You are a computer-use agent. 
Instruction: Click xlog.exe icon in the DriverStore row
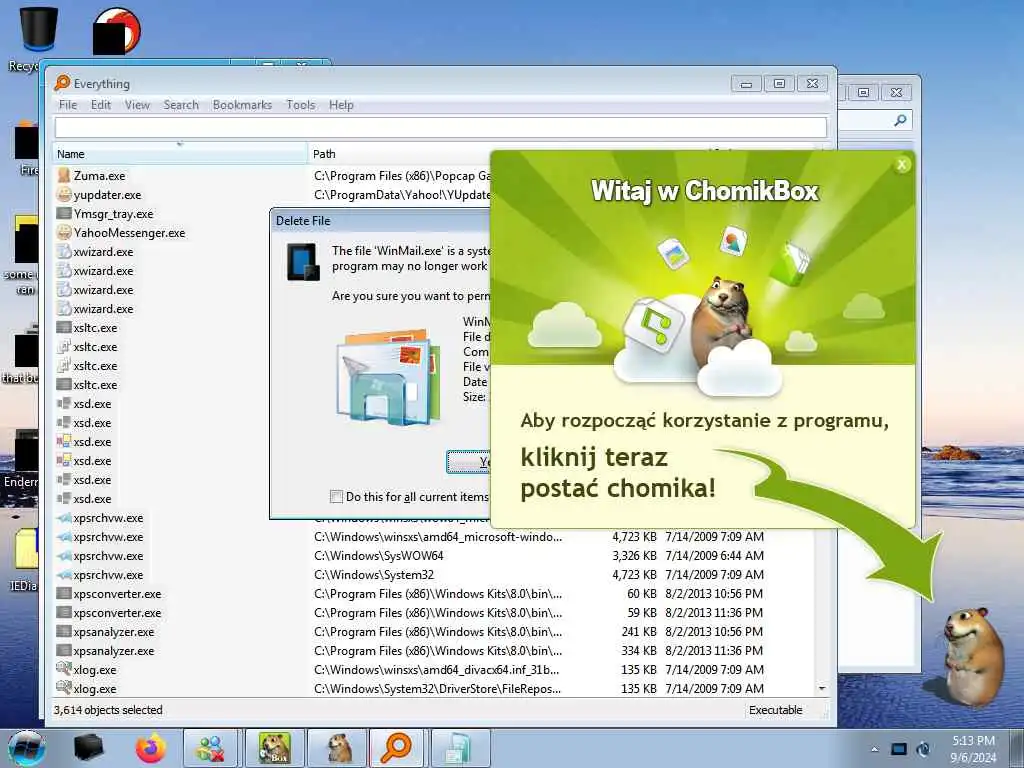[x=63, y=688]
